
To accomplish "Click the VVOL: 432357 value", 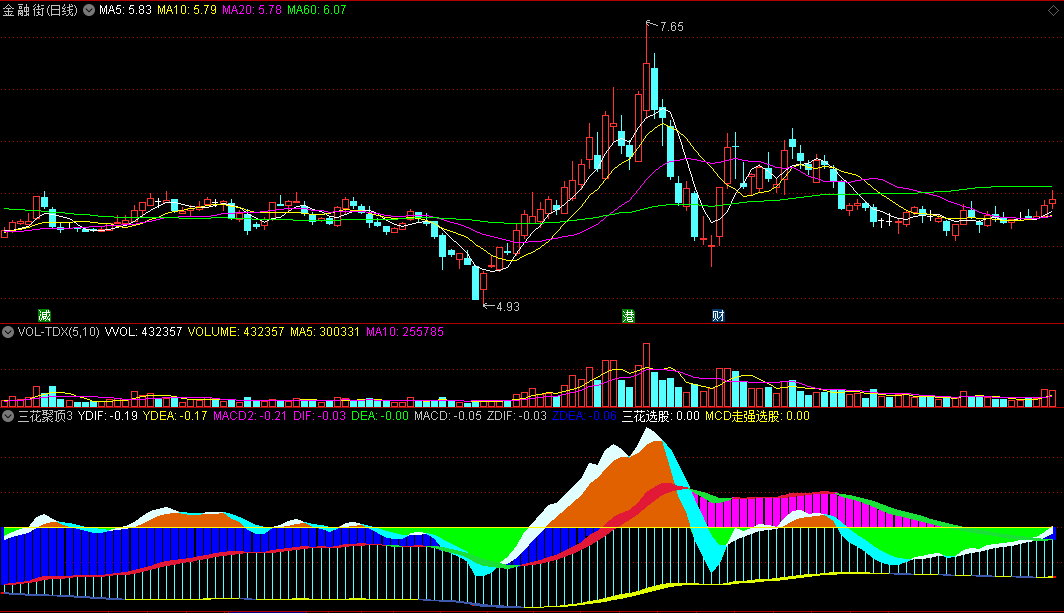I will click(x=143, y=332).
